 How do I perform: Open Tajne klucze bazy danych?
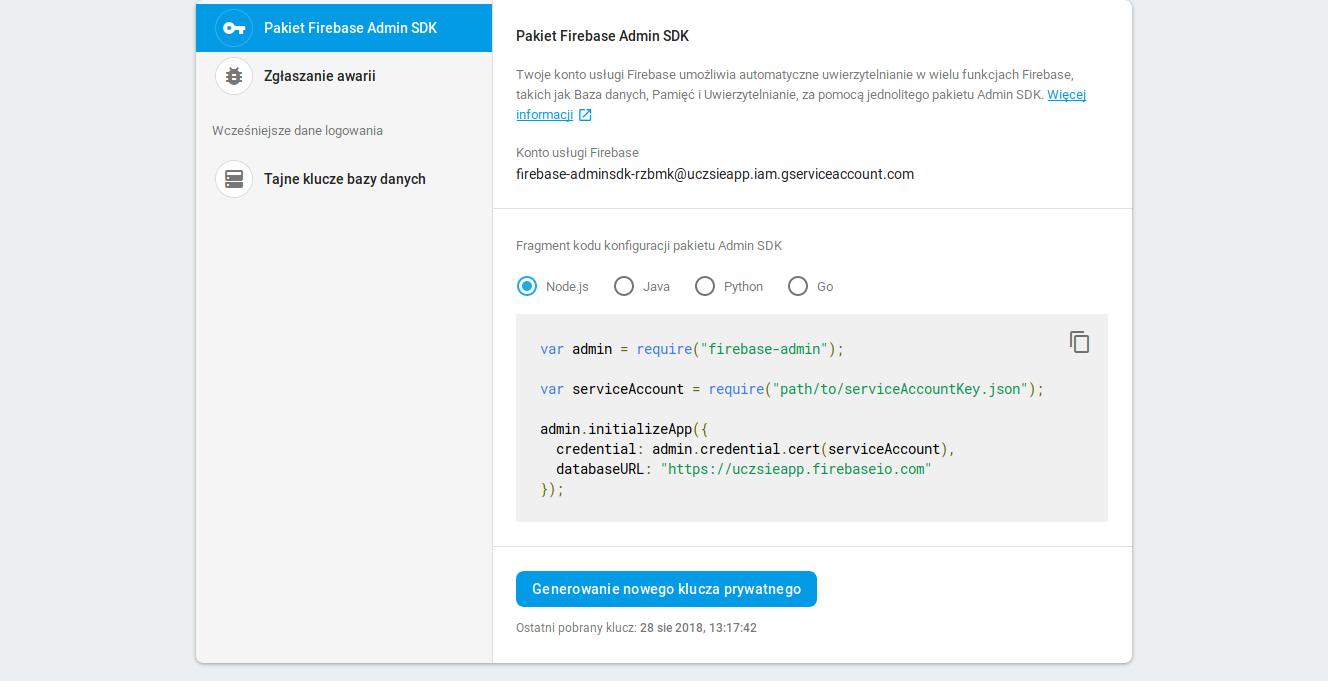(344, 179)
